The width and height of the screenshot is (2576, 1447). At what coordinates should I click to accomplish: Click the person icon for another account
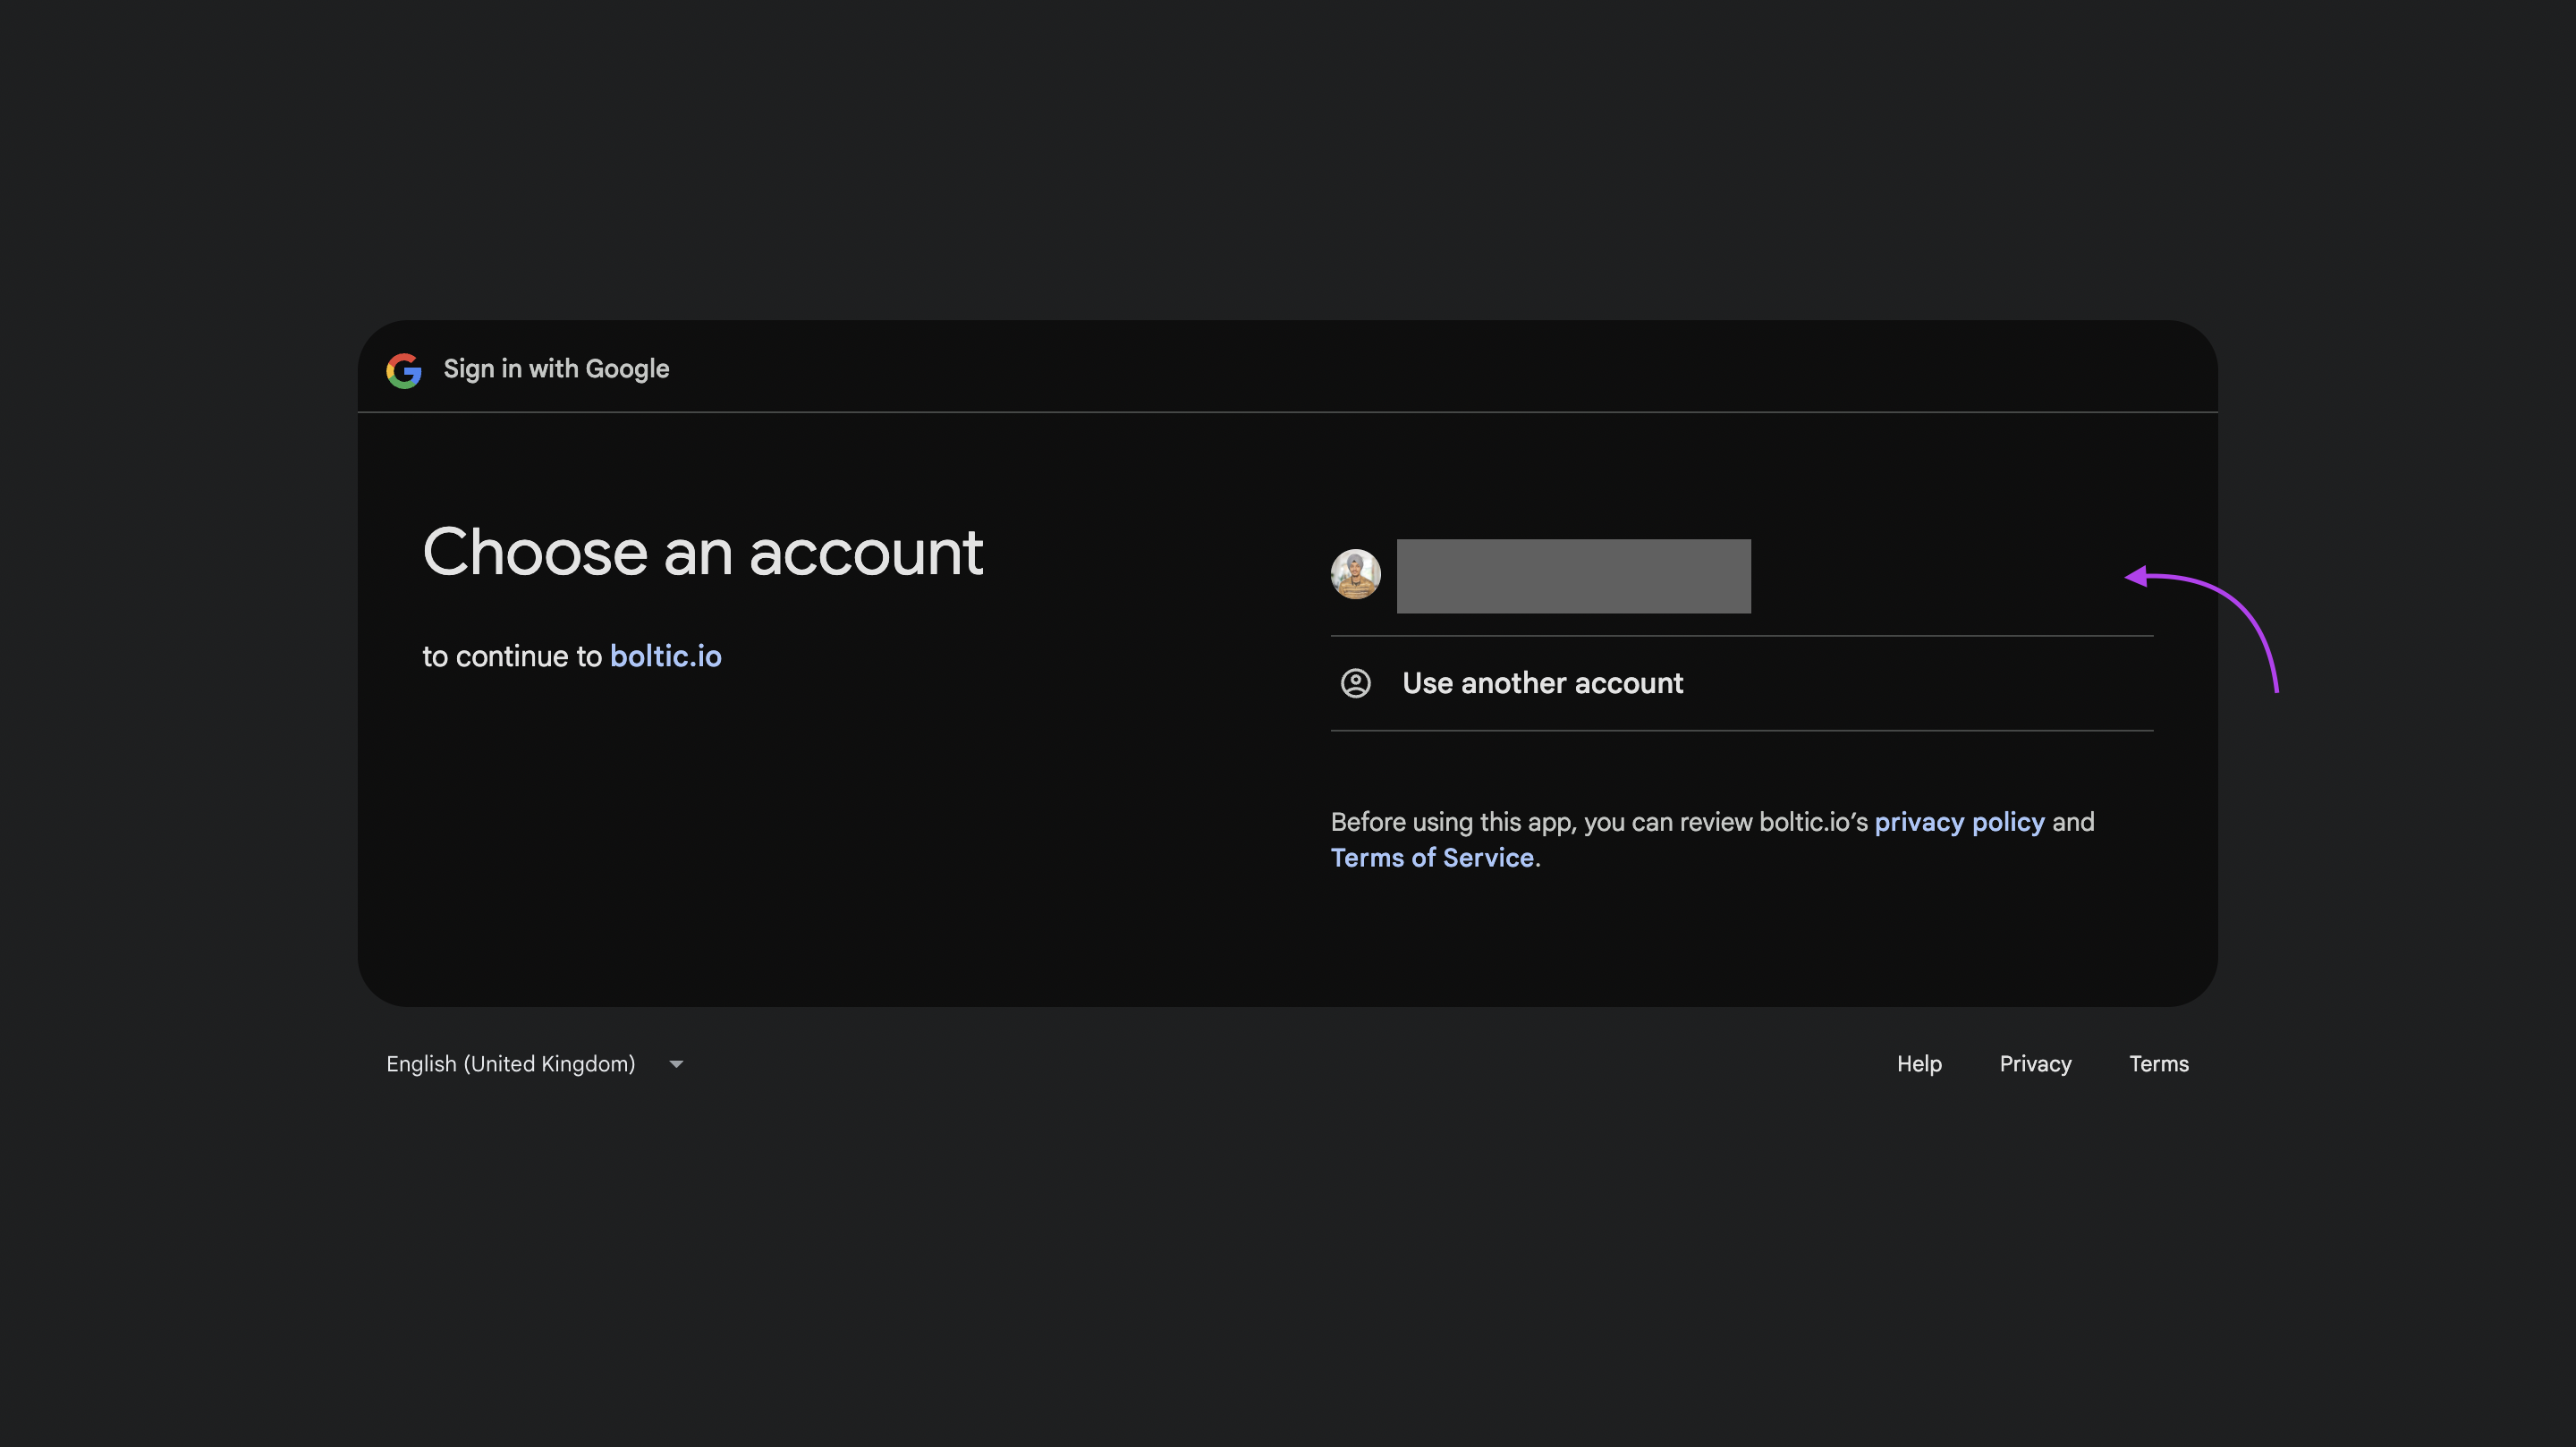(x=1355, y=683)
